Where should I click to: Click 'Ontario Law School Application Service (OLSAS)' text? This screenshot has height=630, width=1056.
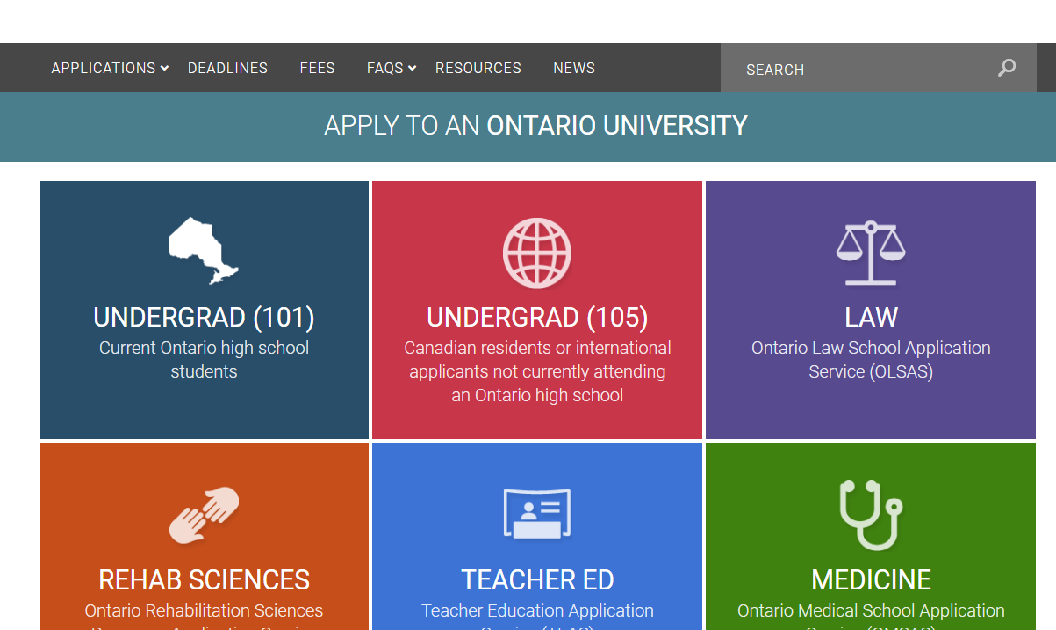tap(871, 360)
